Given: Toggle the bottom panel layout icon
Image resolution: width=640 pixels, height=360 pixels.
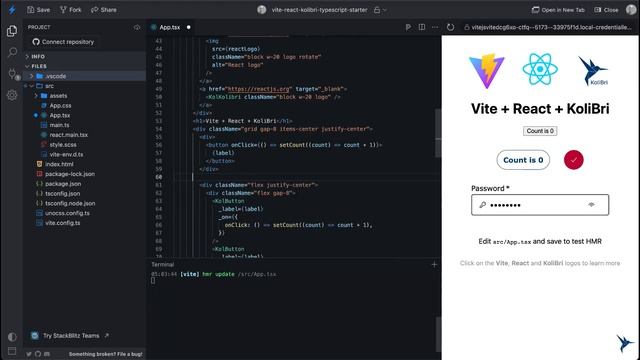Looking at the screenshot, I should pyautogui.click(x=12, y=351).
